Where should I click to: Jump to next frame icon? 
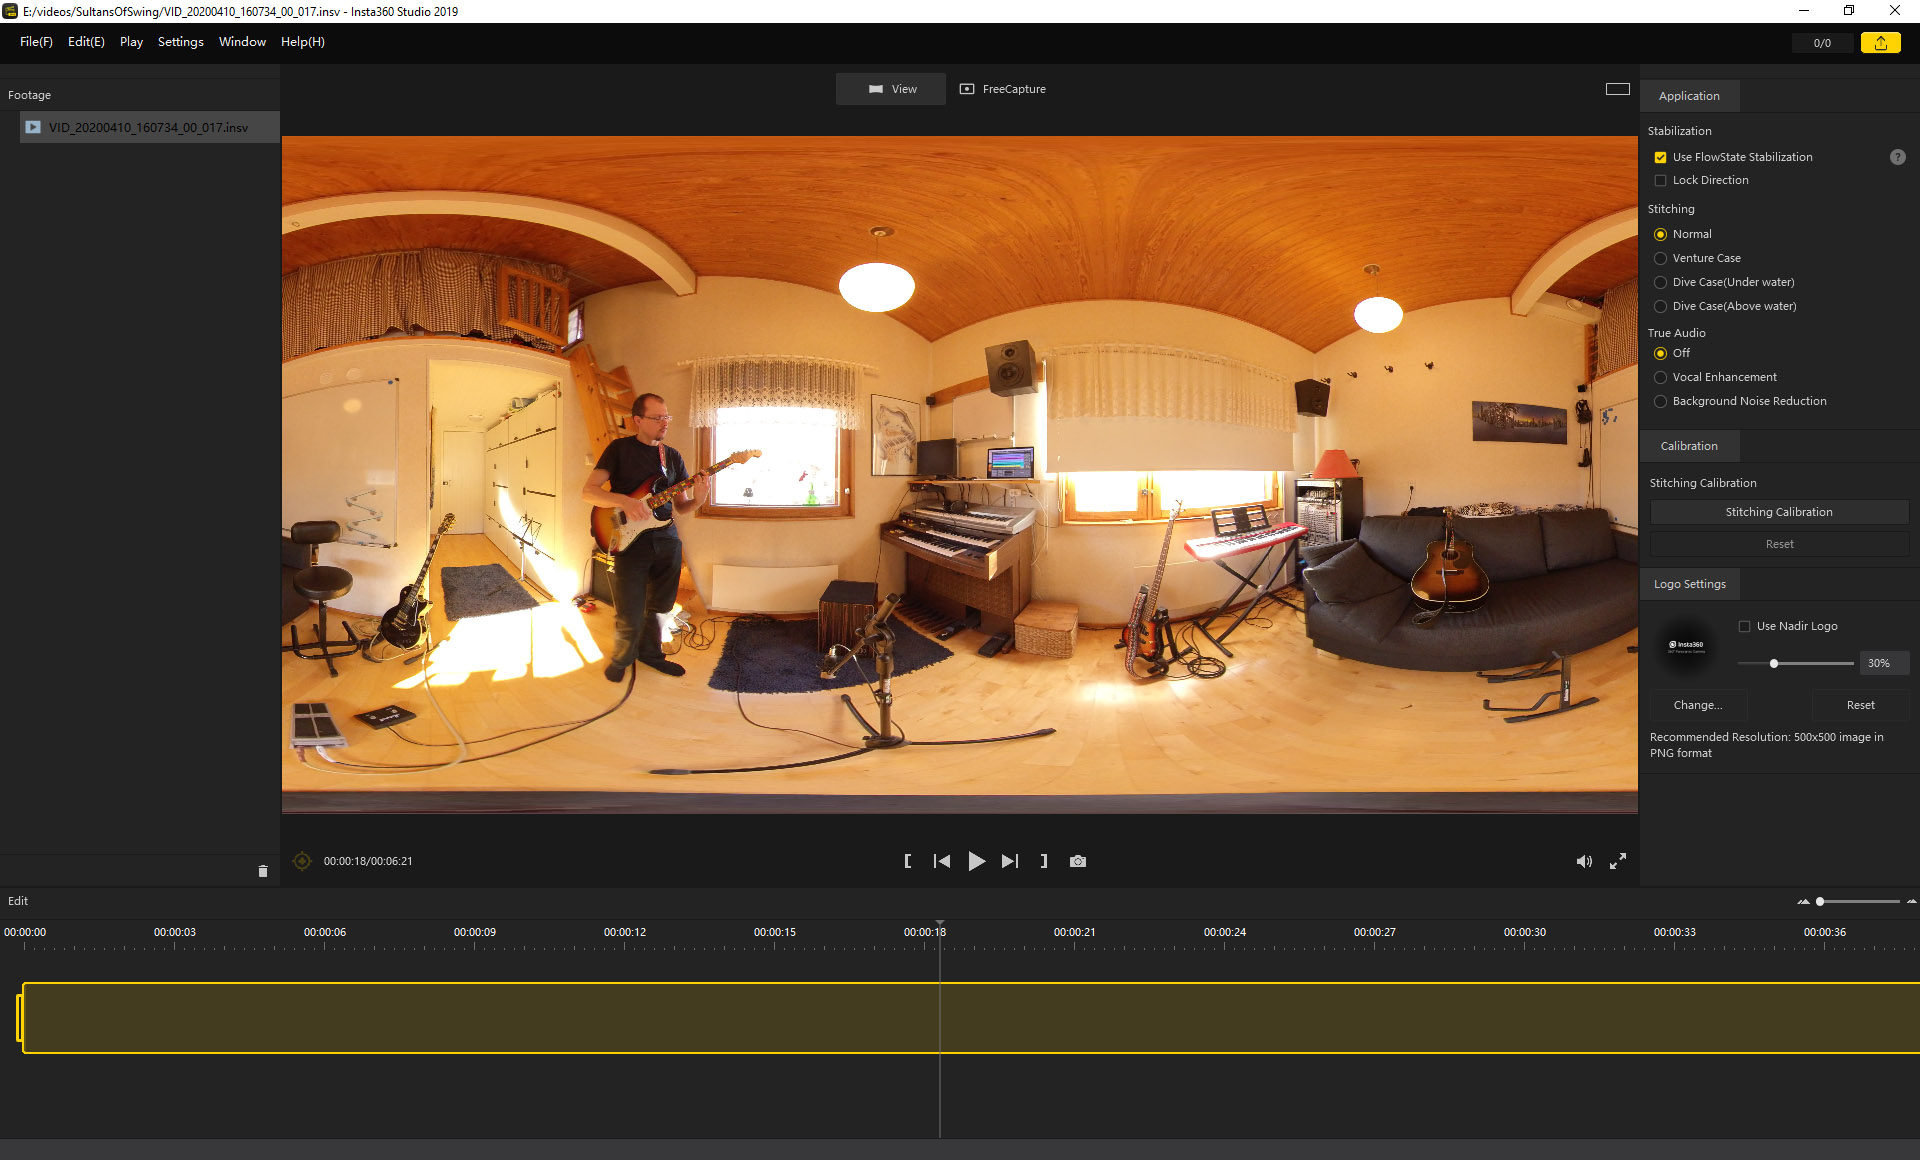click(x=1010, y=861)
